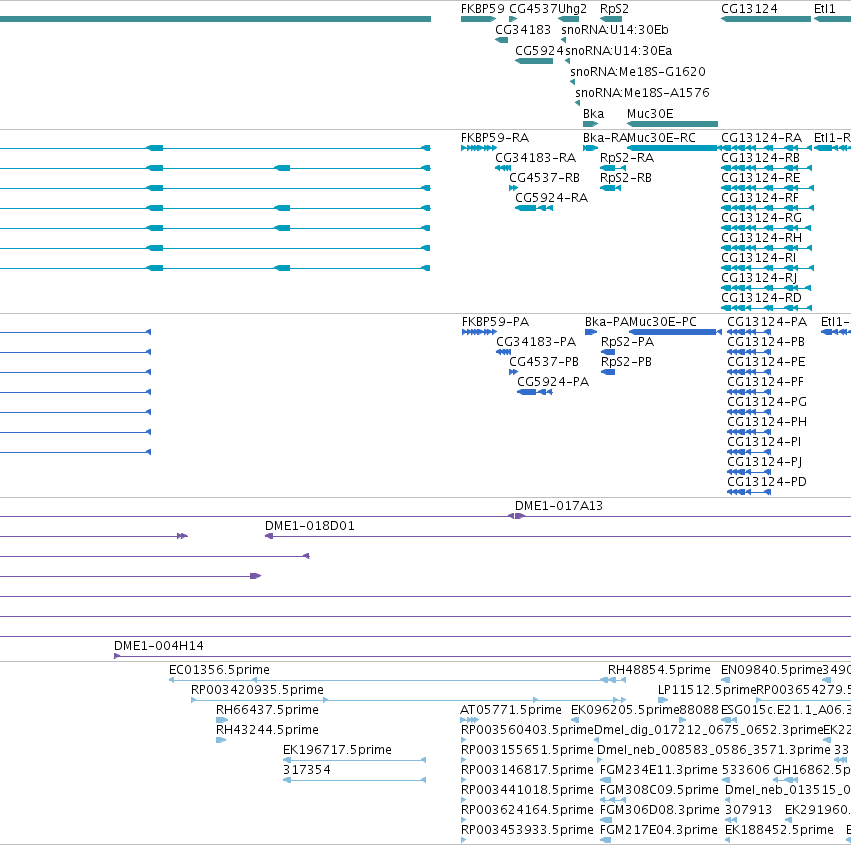This screenshot has width=851, height=845.
Task: Select the EK196717.5prime EST label
Action: 337,750
